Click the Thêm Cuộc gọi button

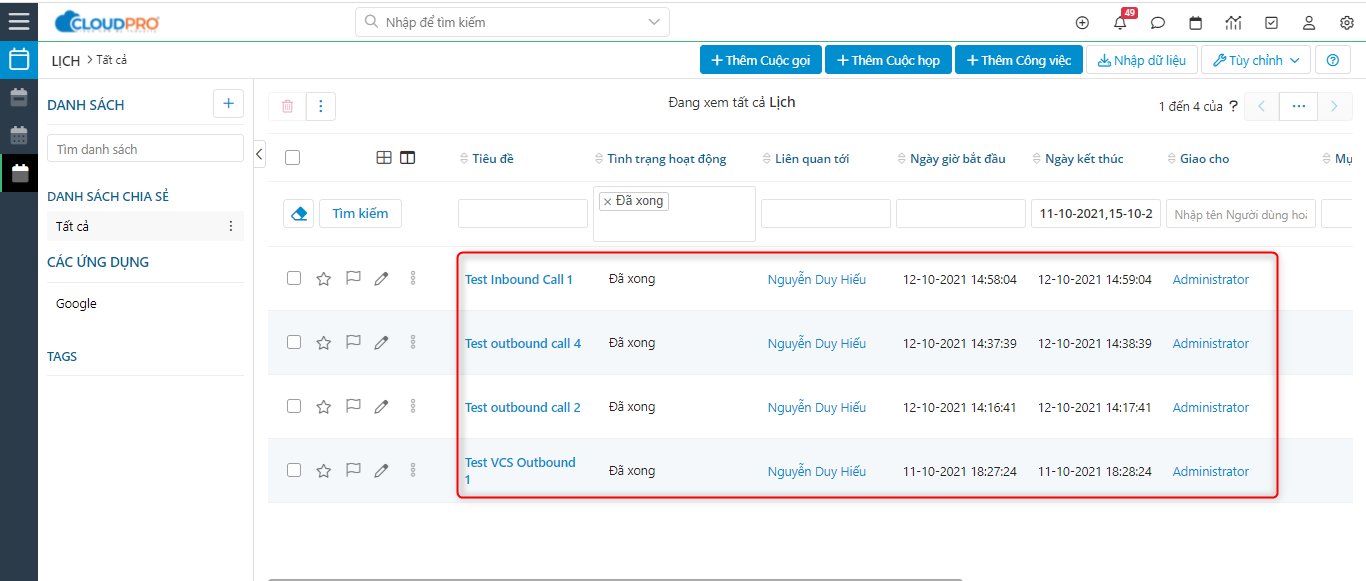click(760, 60)
